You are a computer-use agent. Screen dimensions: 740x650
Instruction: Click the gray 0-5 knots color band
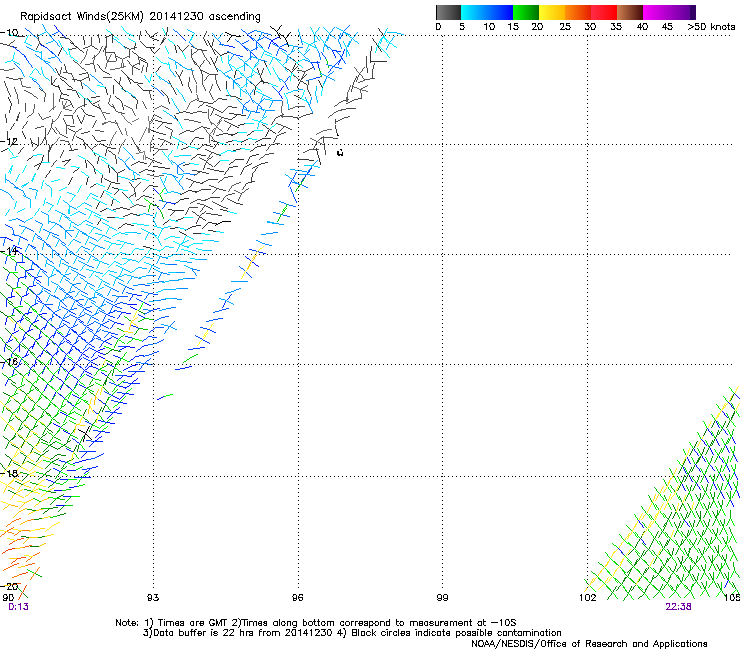coord(448,12)
